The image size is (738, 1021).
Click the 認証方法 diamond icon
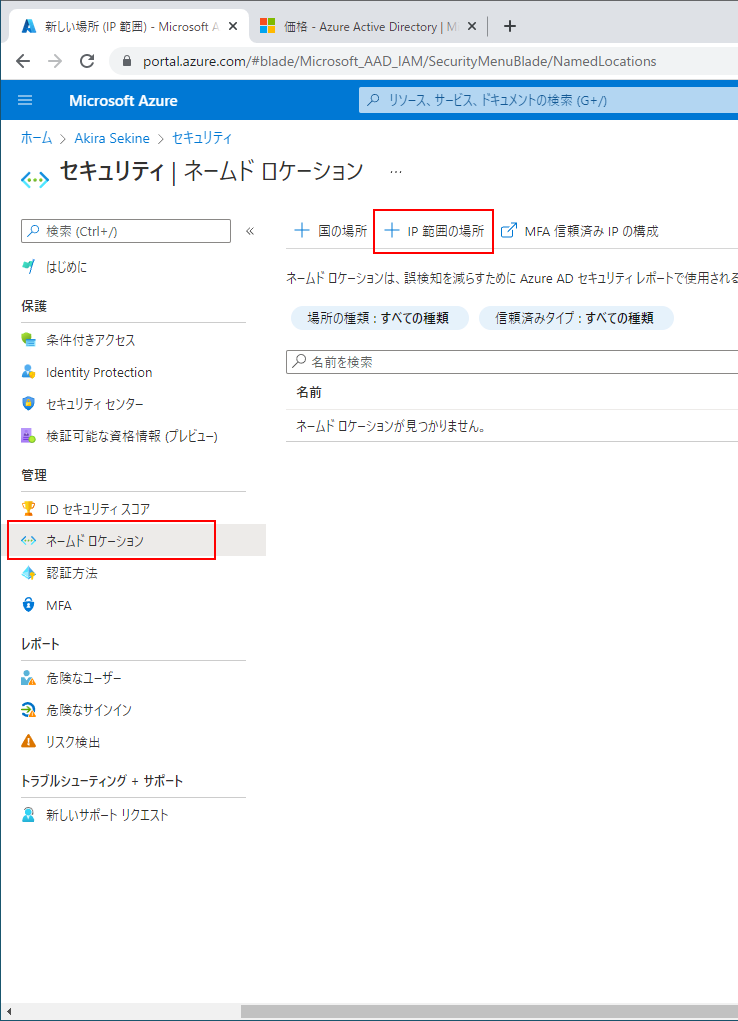[28, 572]
